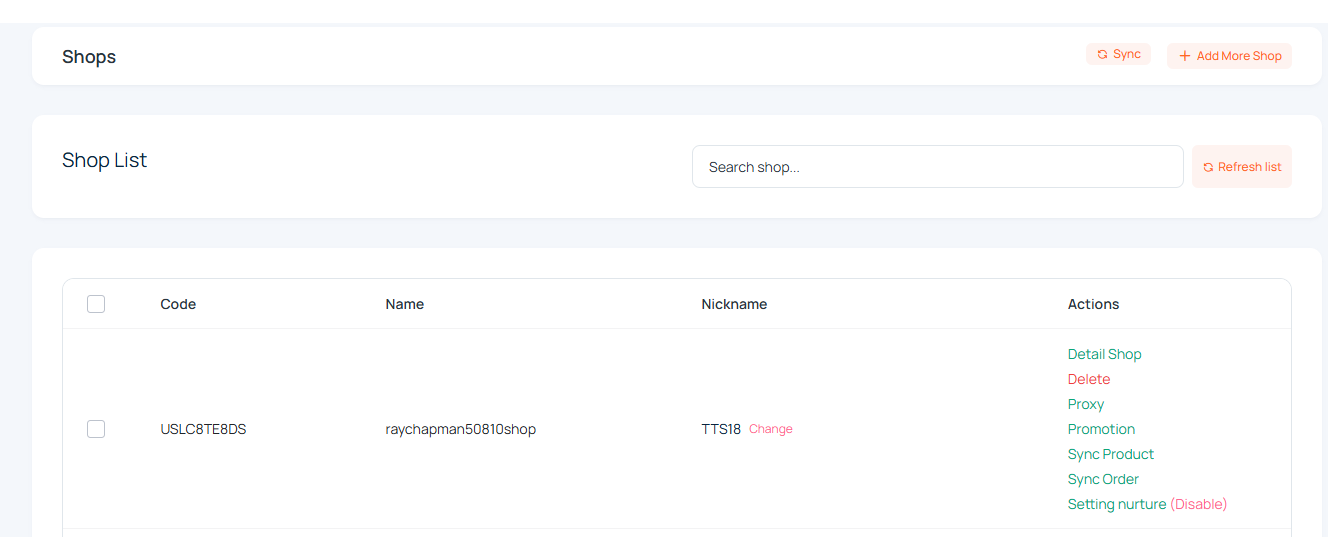Click the shop name raychapman50810shop
The height and width of the screenshot is (537, 1328).
click(460, 429)
